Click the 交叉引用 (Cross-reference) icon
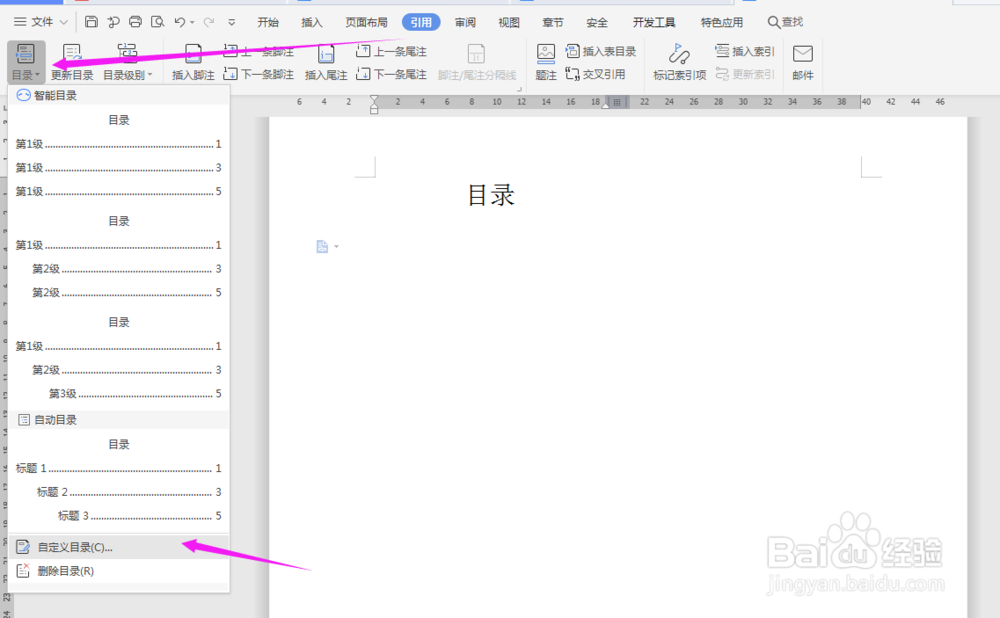 tap(597, 73)
